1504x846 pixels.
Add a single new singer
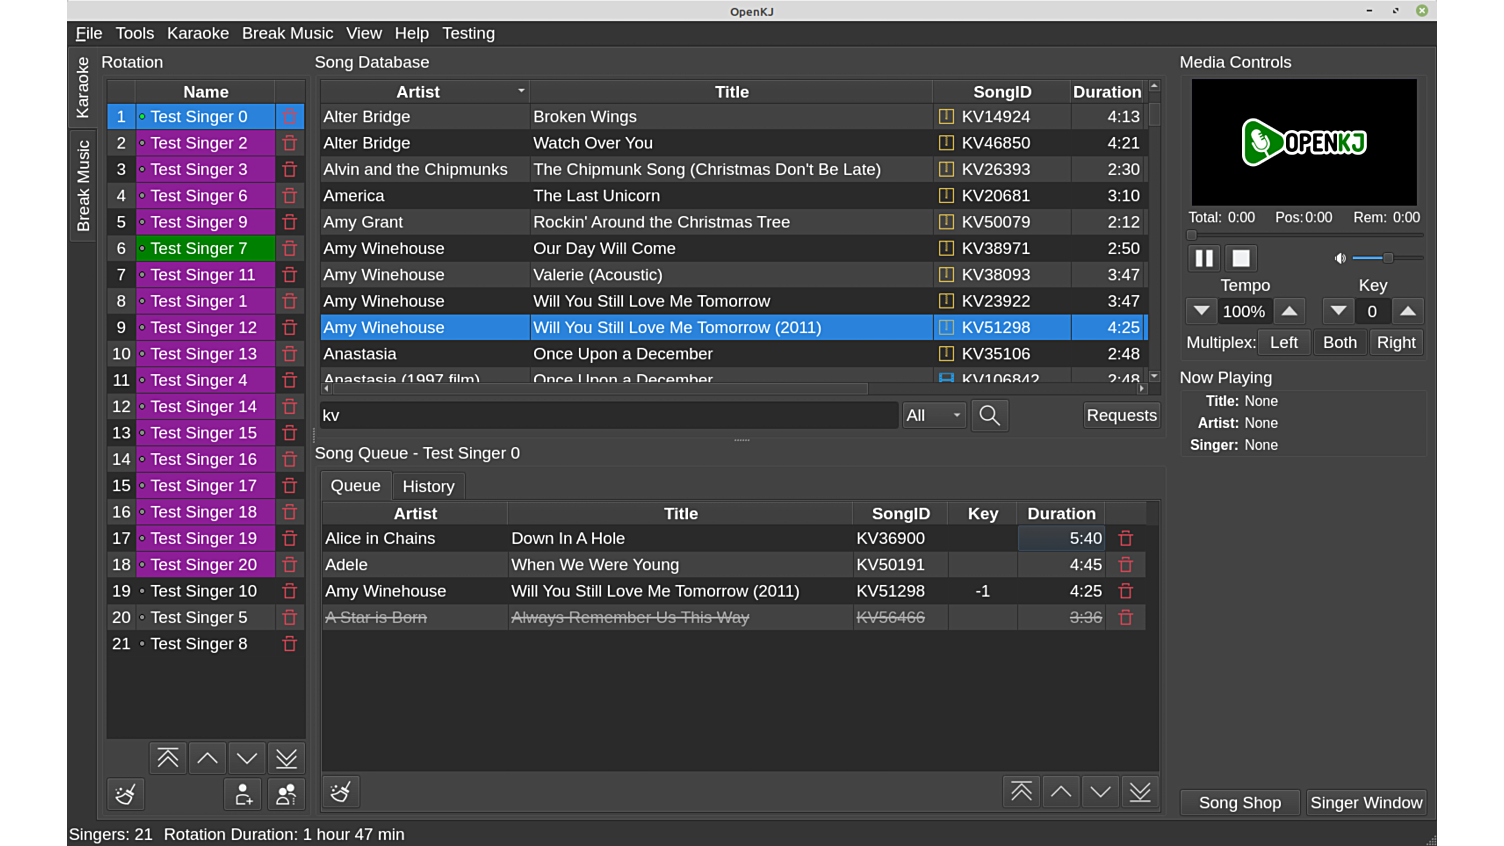pos(243,794)
